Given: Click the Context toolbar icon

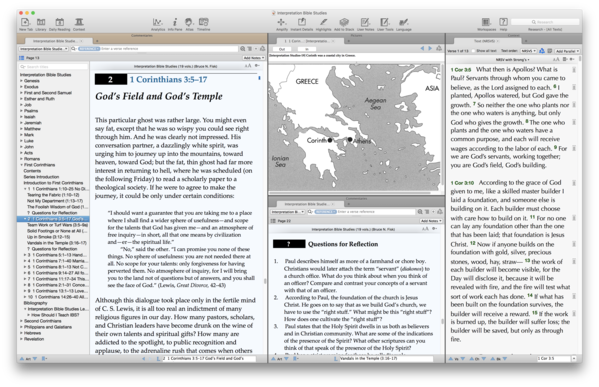Looking at the screenshot, I should coord(79,23).
